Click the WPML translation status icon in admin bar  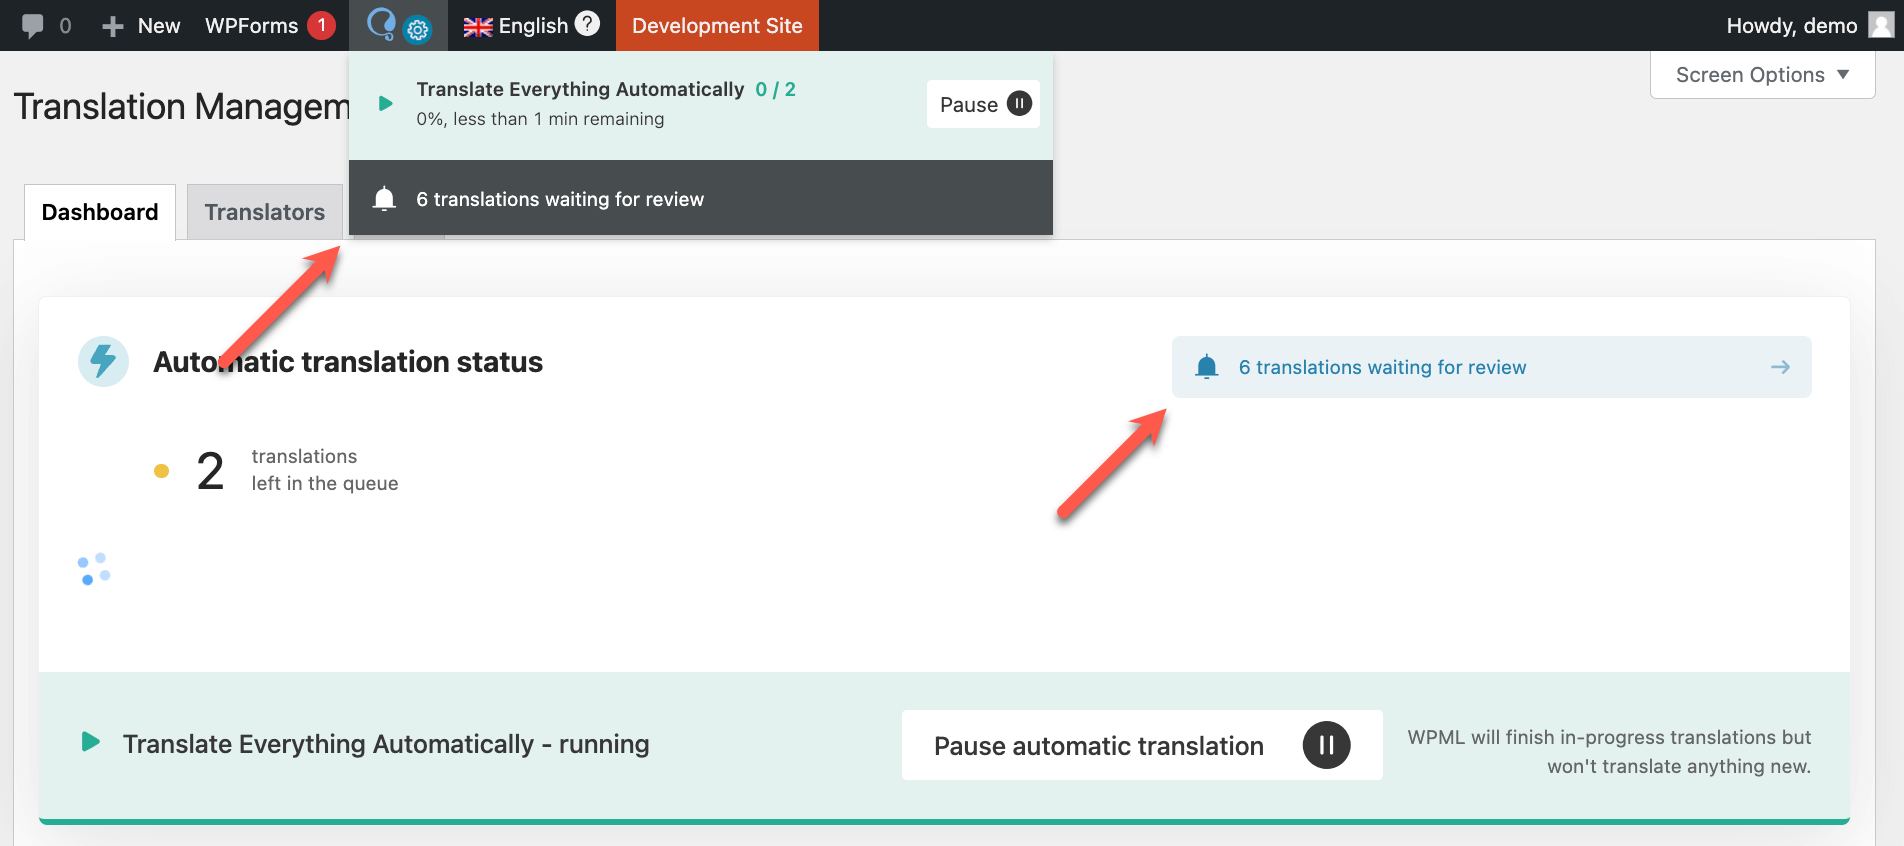click(x=397, y=25)
